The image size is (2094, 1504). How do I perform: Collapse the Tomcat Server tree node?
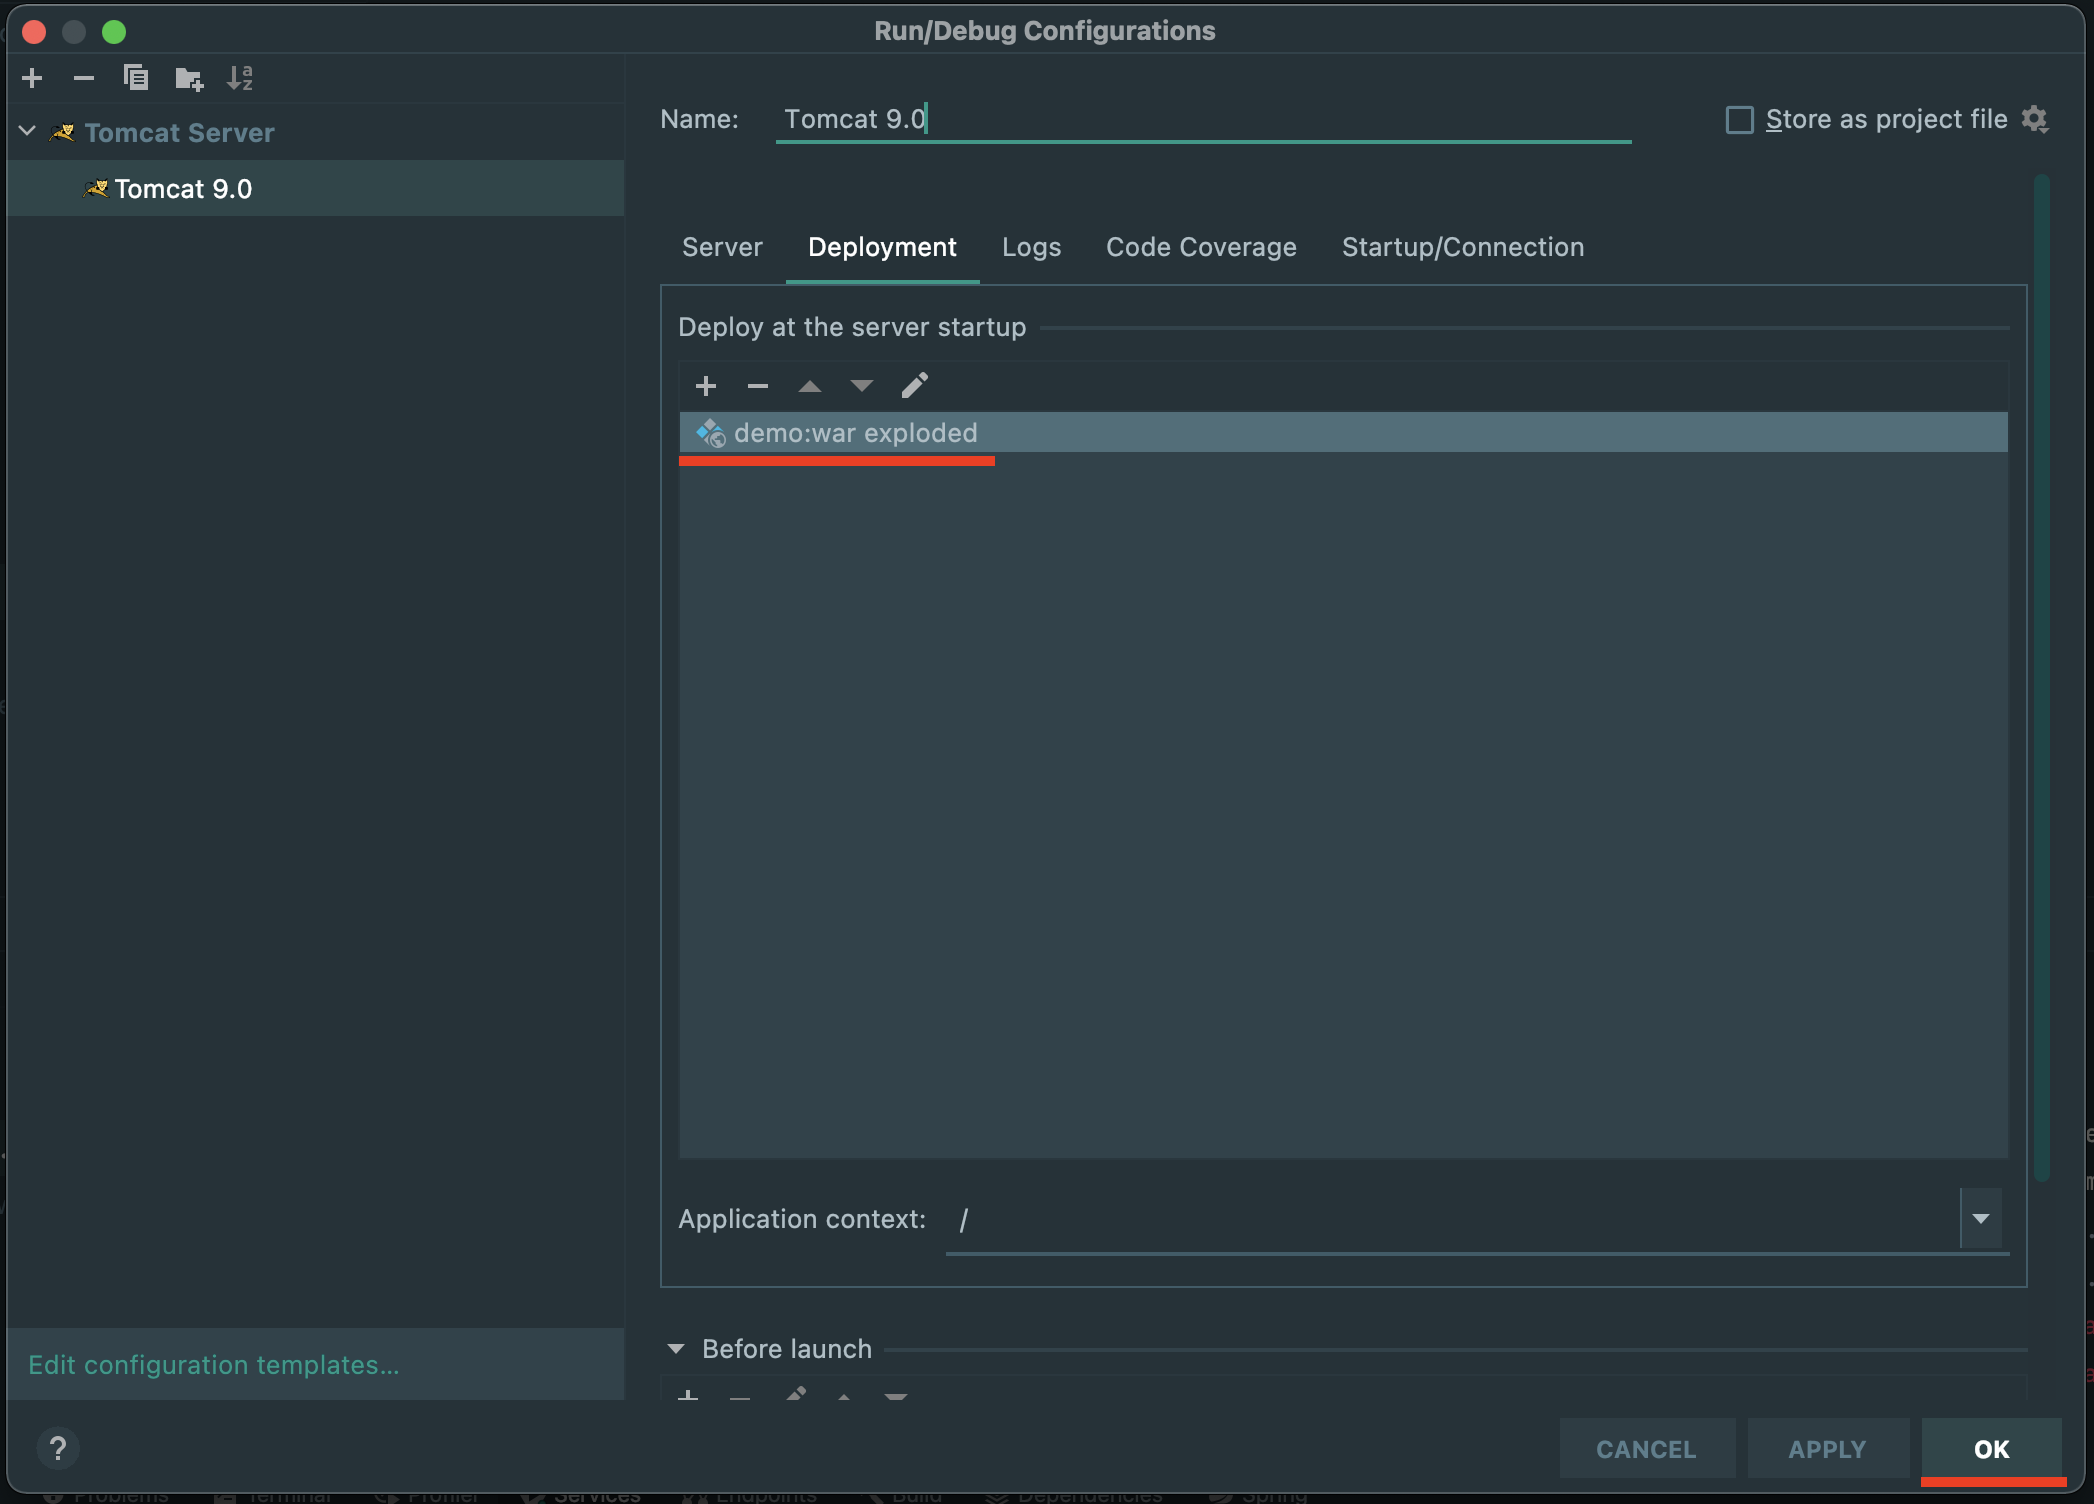pyautogui.click(x=28, y=132)
